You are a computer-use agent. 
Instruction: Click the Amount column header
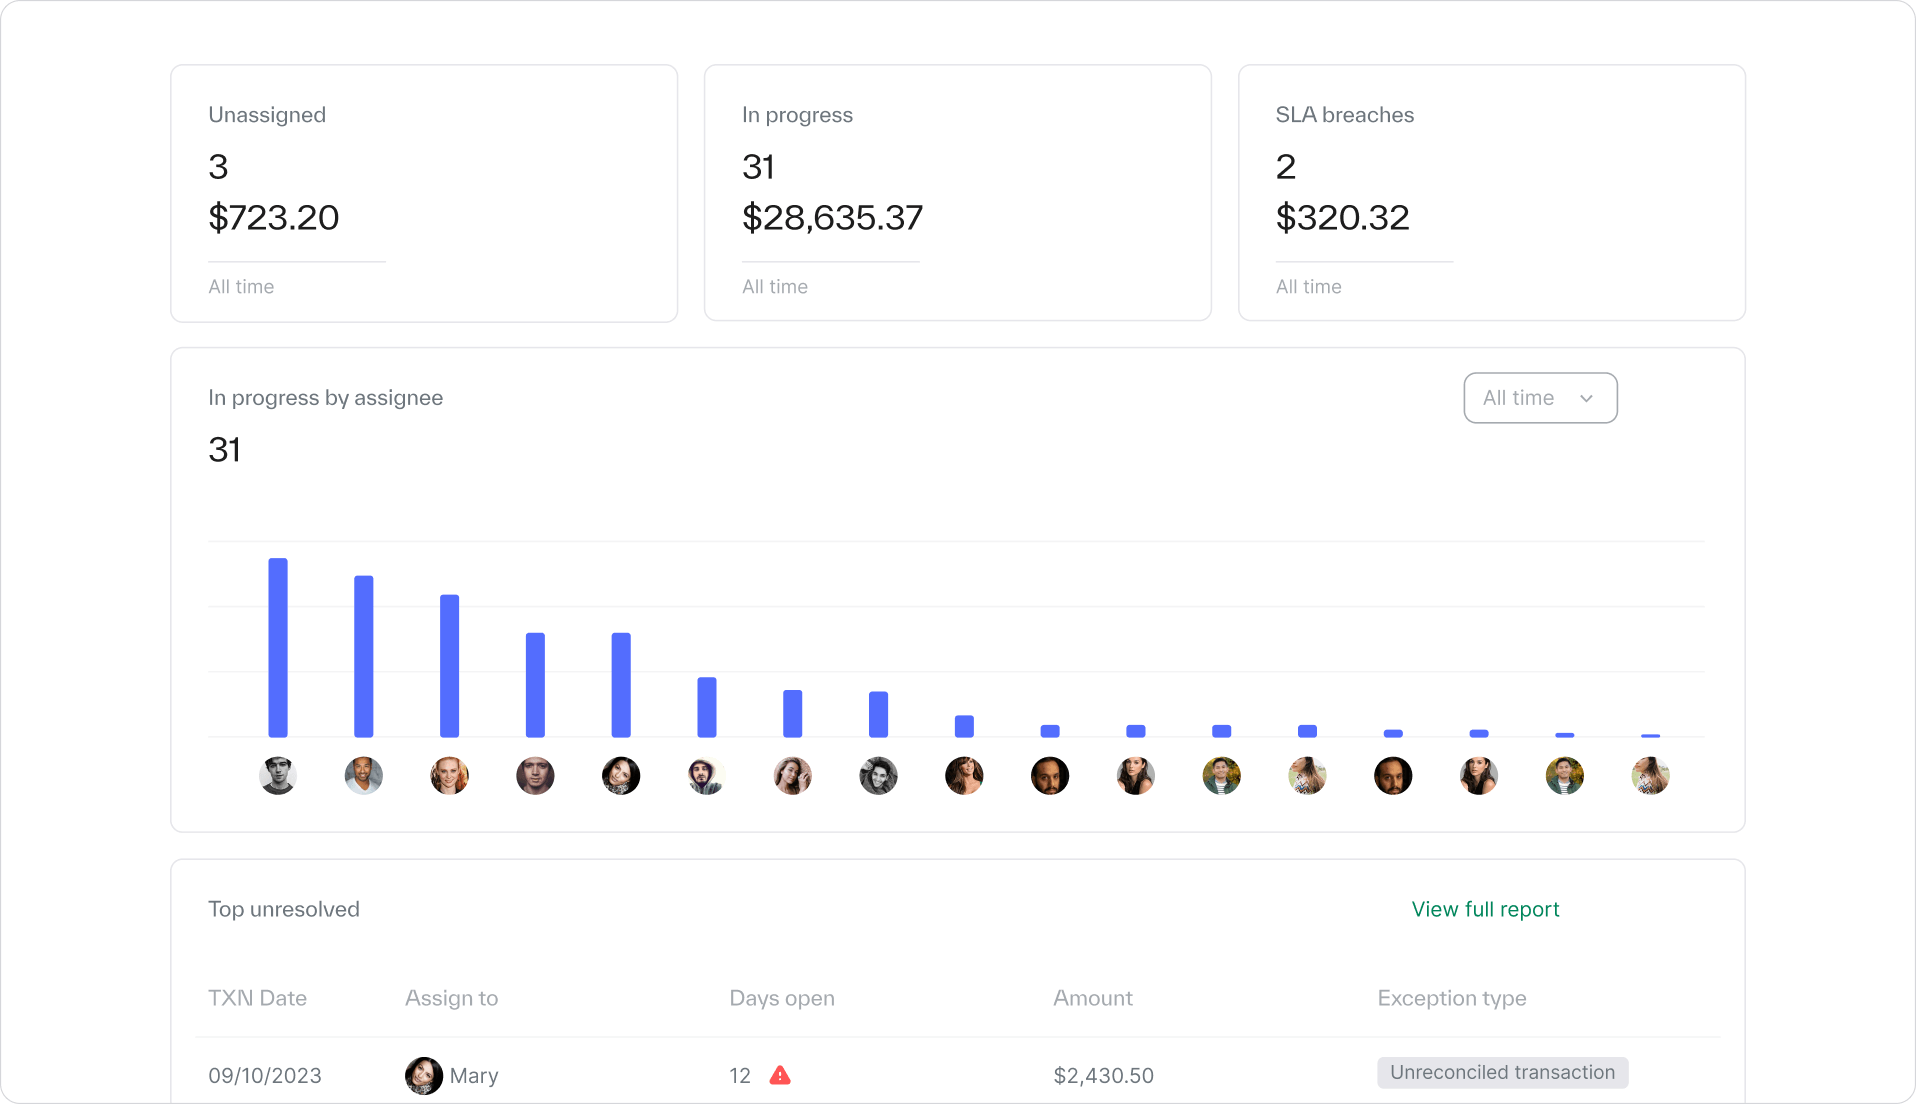tap(1092, 998)
